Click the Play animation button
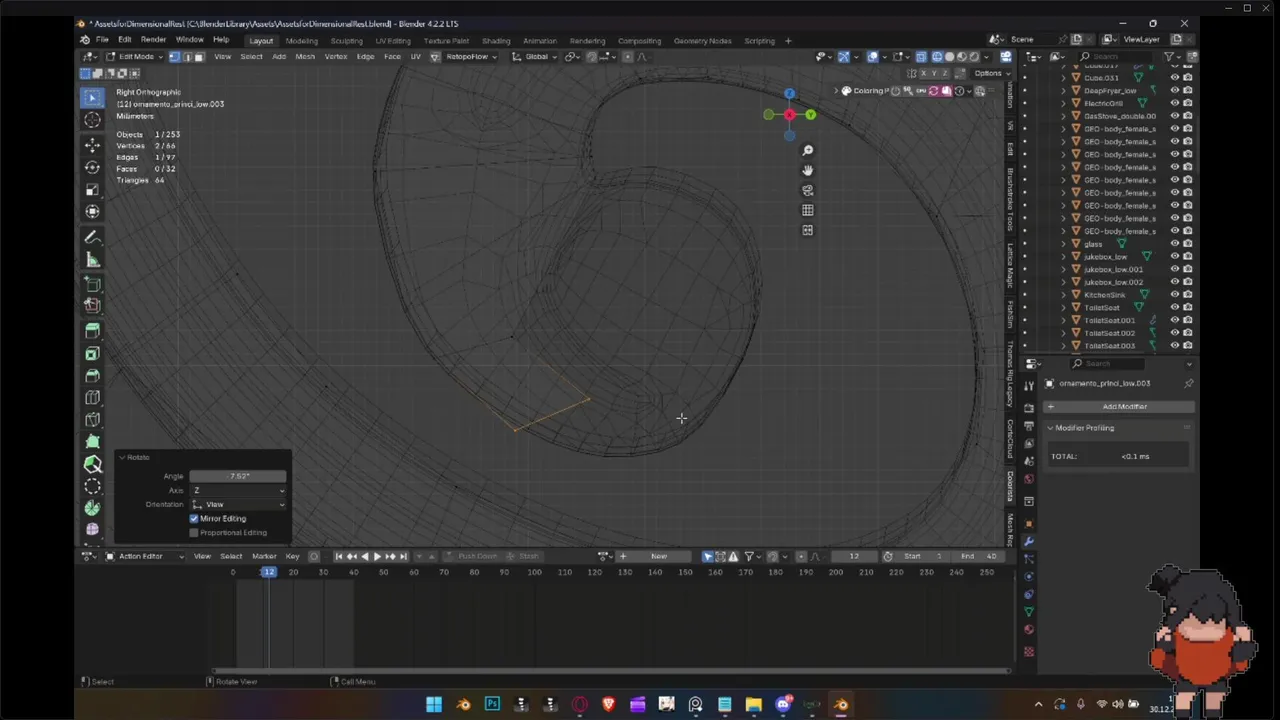Viewport: 1280px width, 720px height. tap(377, 556)
